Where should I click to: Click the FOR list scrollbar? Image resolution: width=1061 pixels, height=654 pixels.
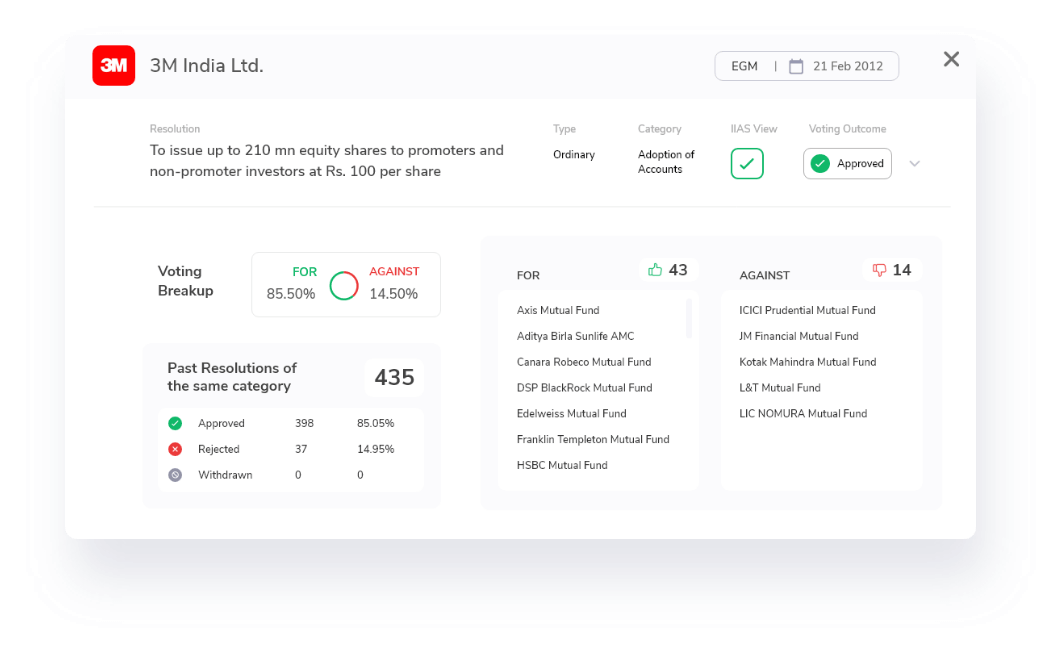pos(689,318)
